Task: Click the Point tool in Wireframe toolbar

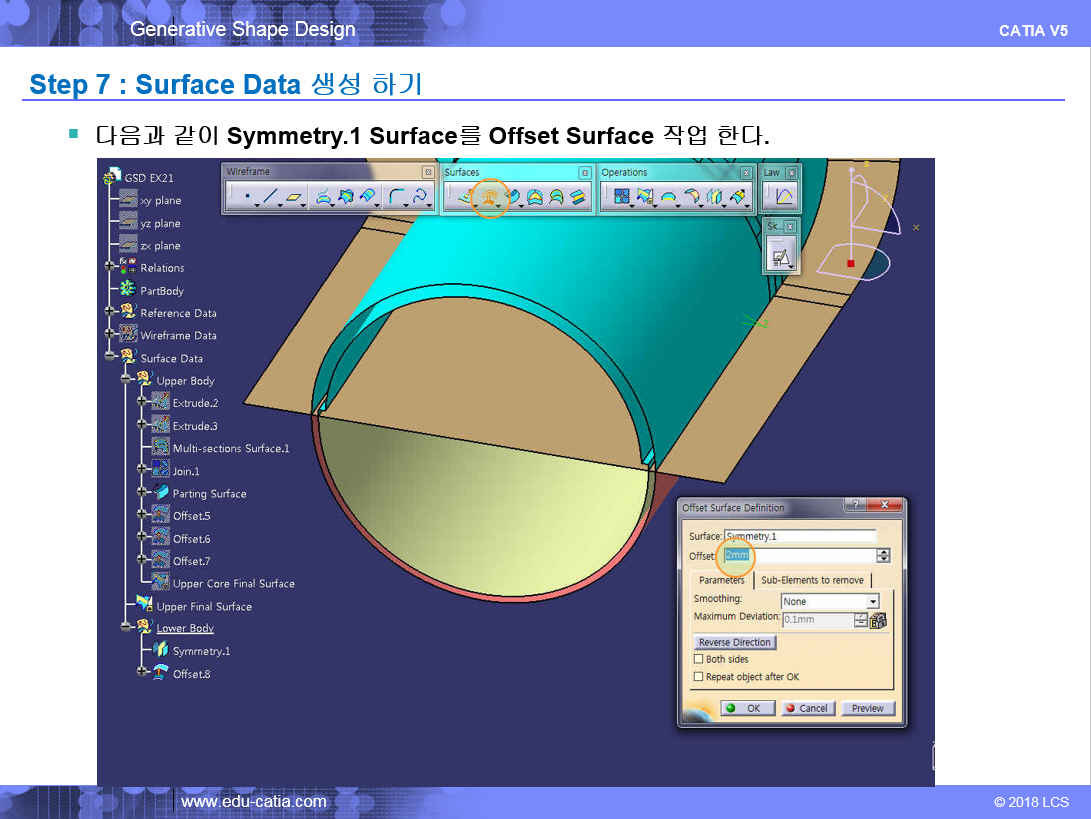Action: (246, 198)
